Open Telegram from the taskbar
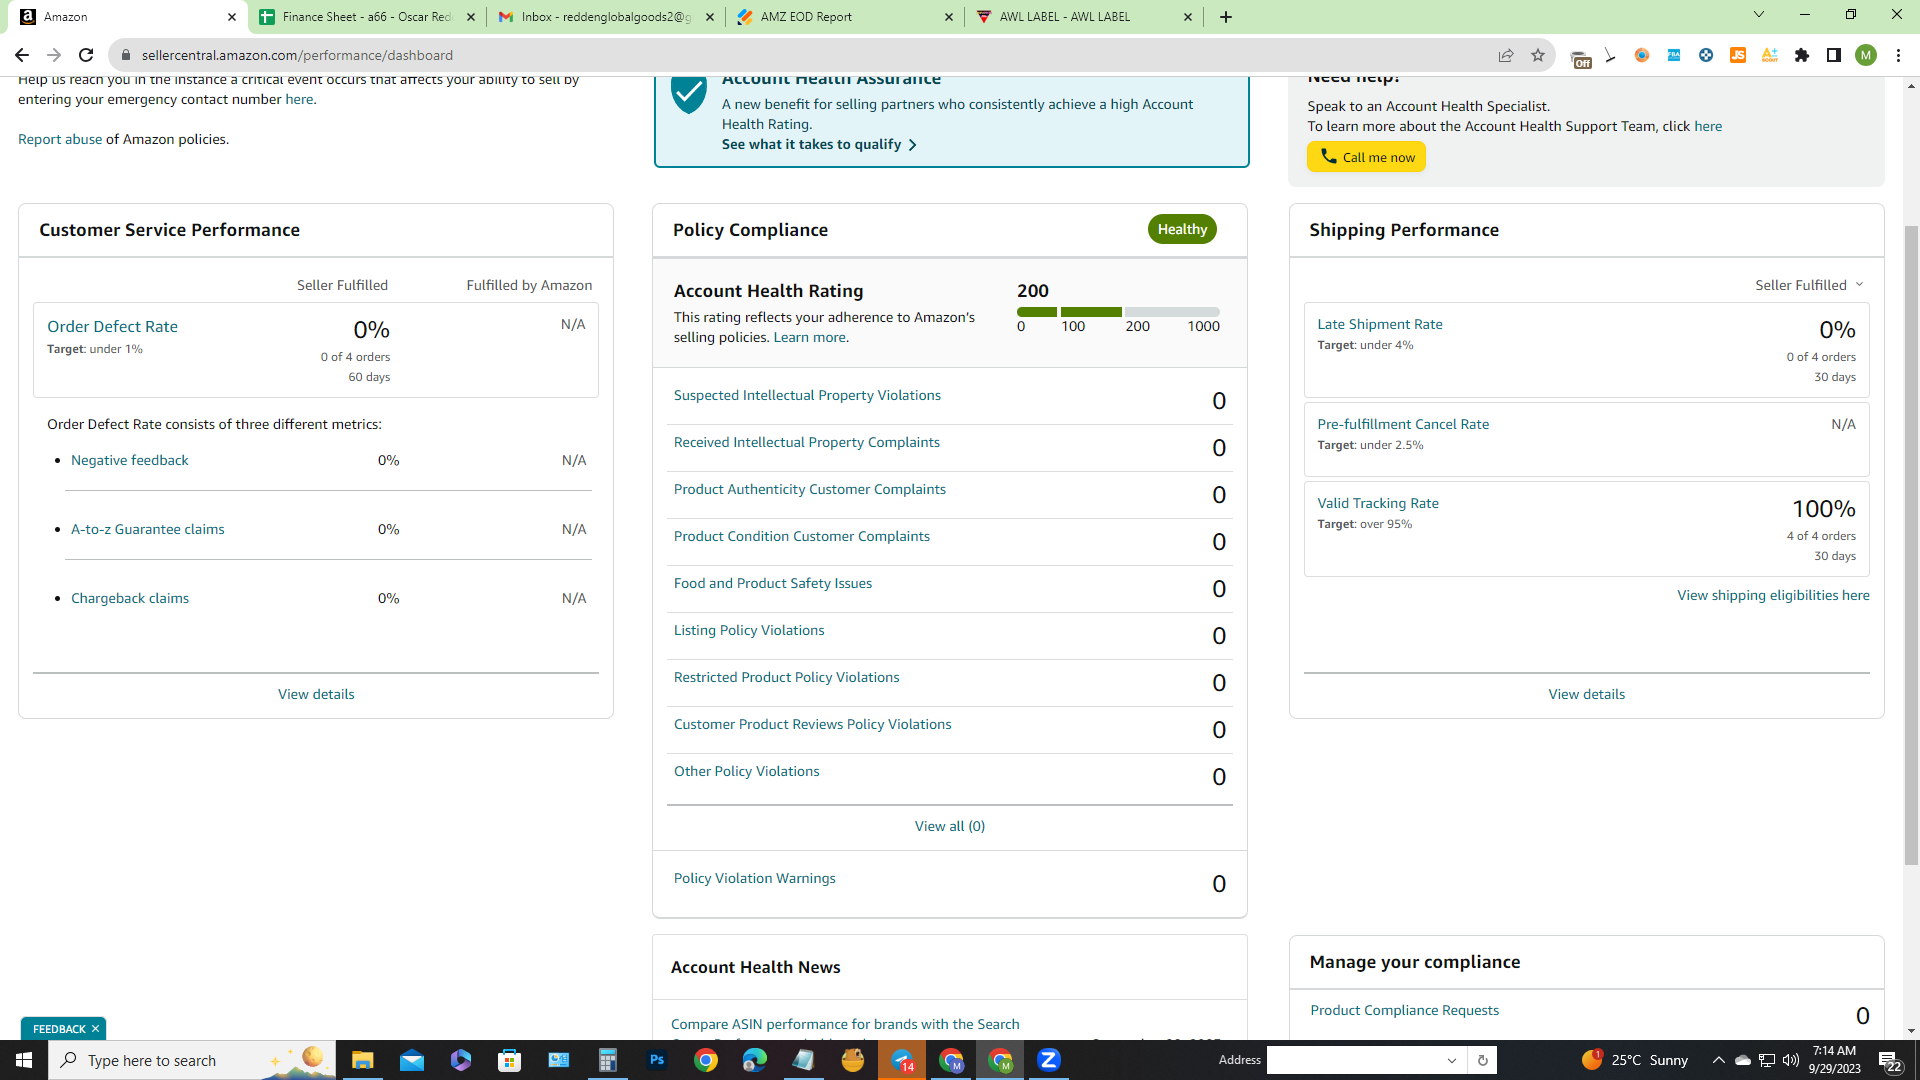1920x1080 pixels. point(902,1060)
